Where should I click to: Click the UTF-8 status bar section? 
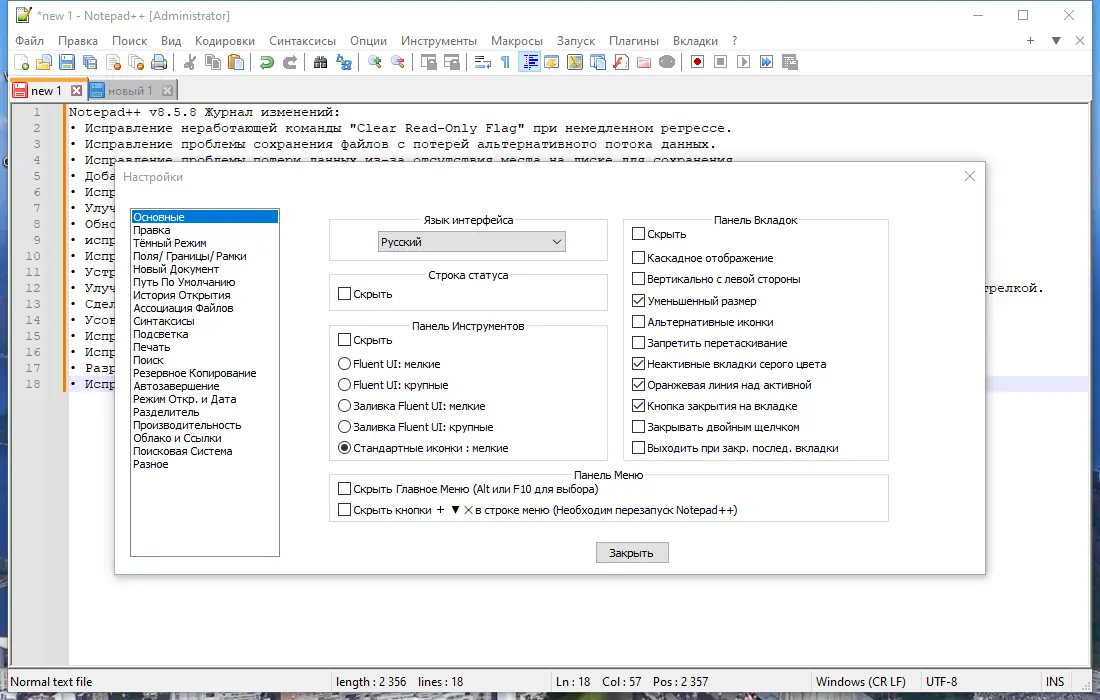coord(942,681)
